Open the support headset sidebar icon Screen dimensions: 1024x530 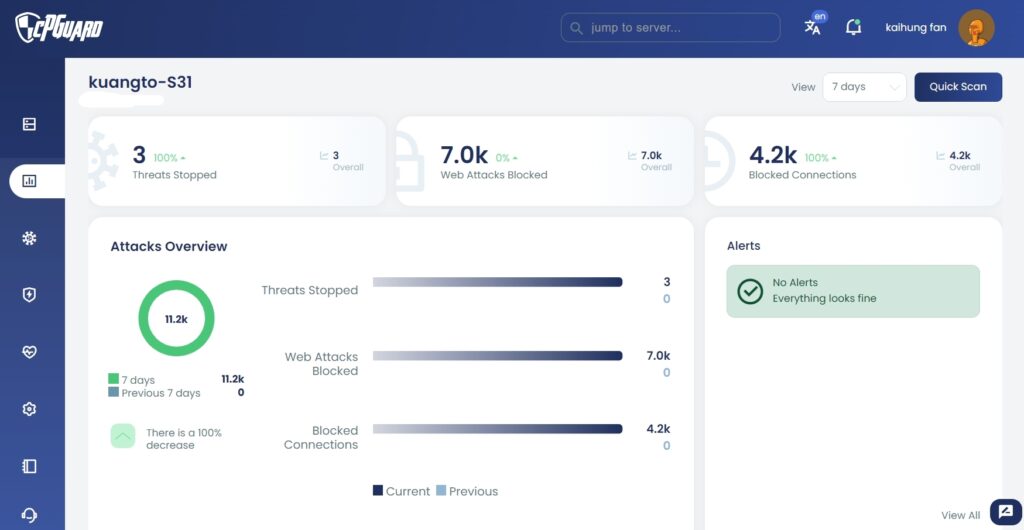click(x=29, y=514)
